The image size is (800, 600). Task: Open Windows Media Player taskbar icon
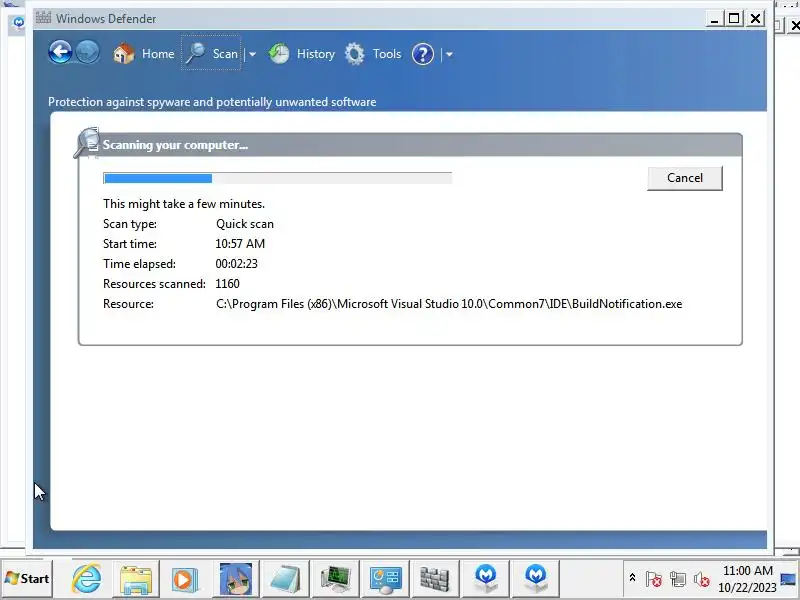click(x=185, y=579)
